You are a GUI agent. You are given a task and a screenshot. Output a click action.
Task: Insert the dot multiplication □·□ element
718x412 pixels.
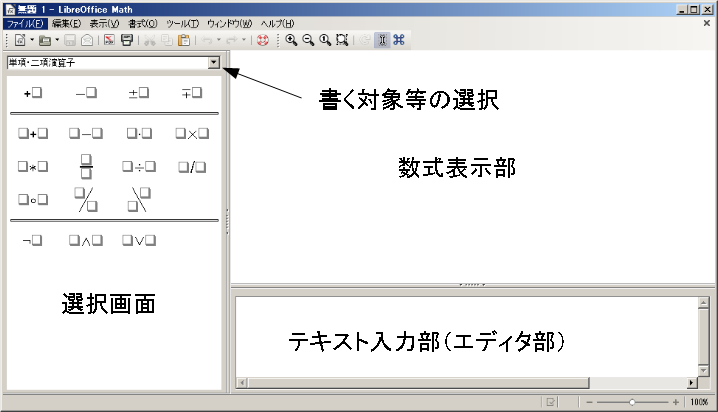click(x=139, y=134)
